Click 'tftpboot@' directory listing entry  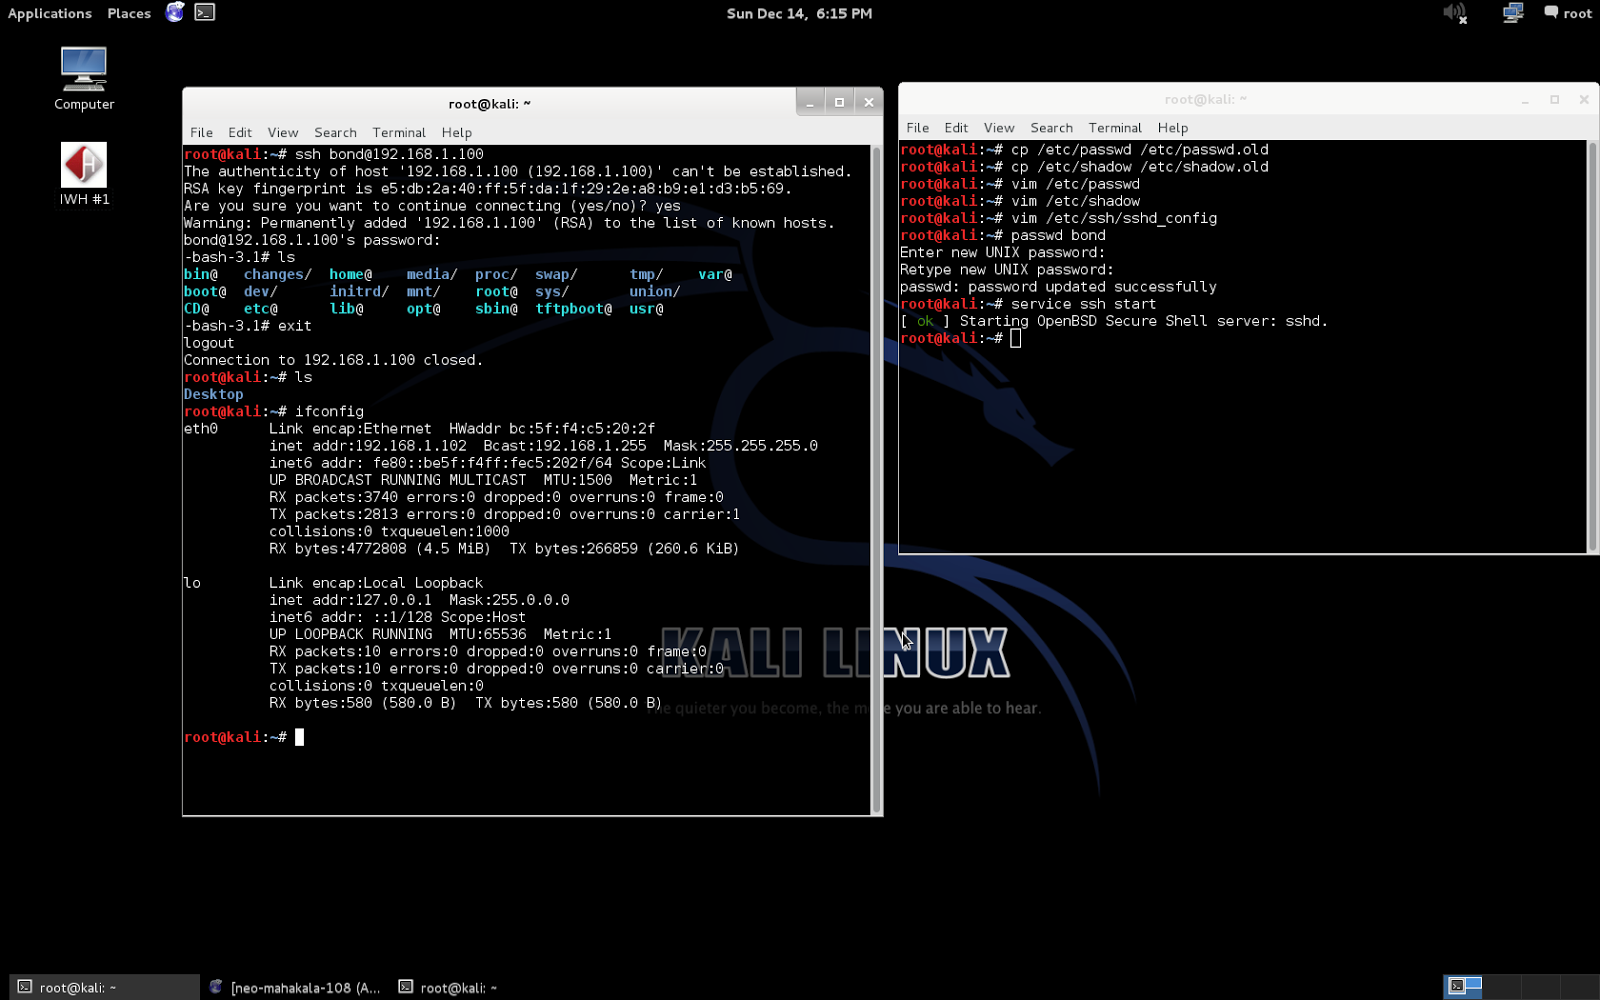point(573,309)
